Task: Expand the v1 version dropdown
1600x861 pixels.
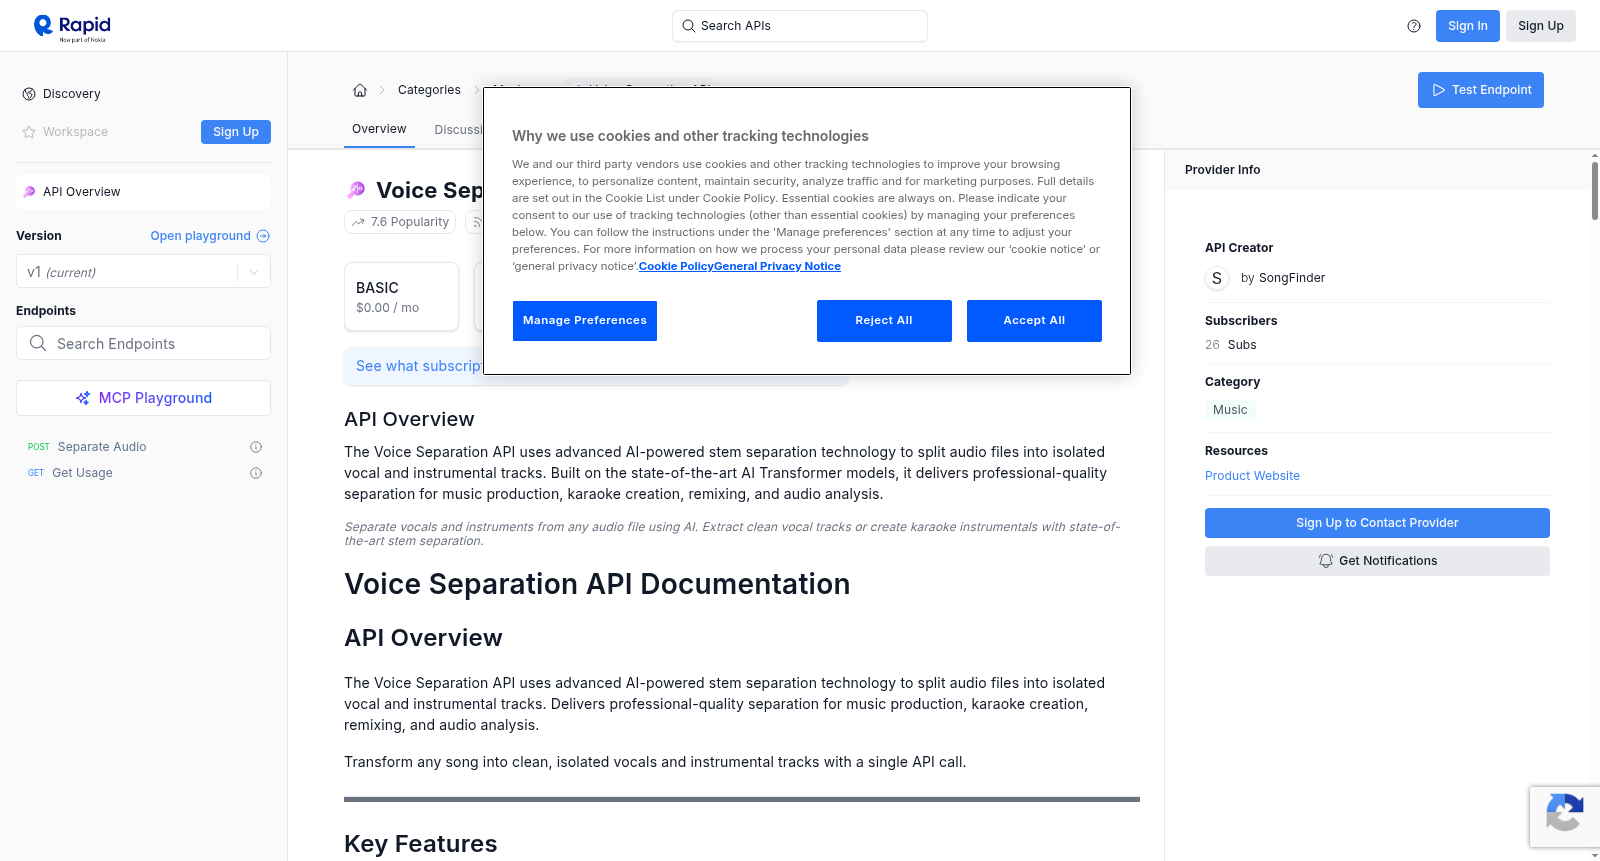Action: (254, 272)
